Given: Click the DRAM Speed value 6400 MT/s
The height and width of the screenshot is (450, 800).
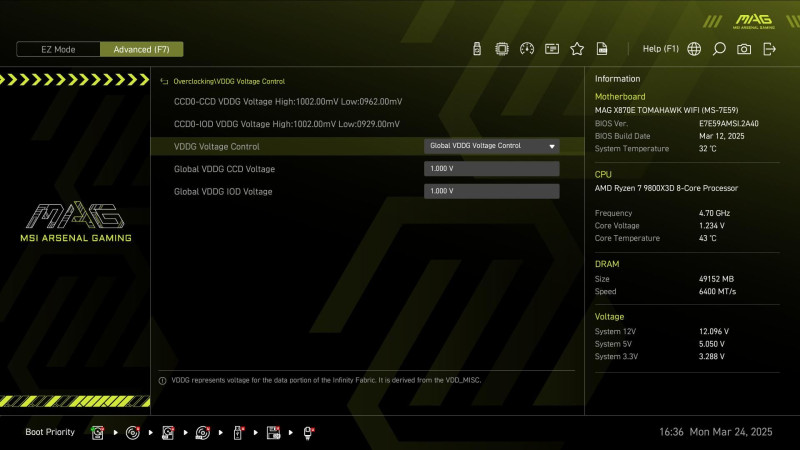Looking at the screenshot, I should (717, 292).
